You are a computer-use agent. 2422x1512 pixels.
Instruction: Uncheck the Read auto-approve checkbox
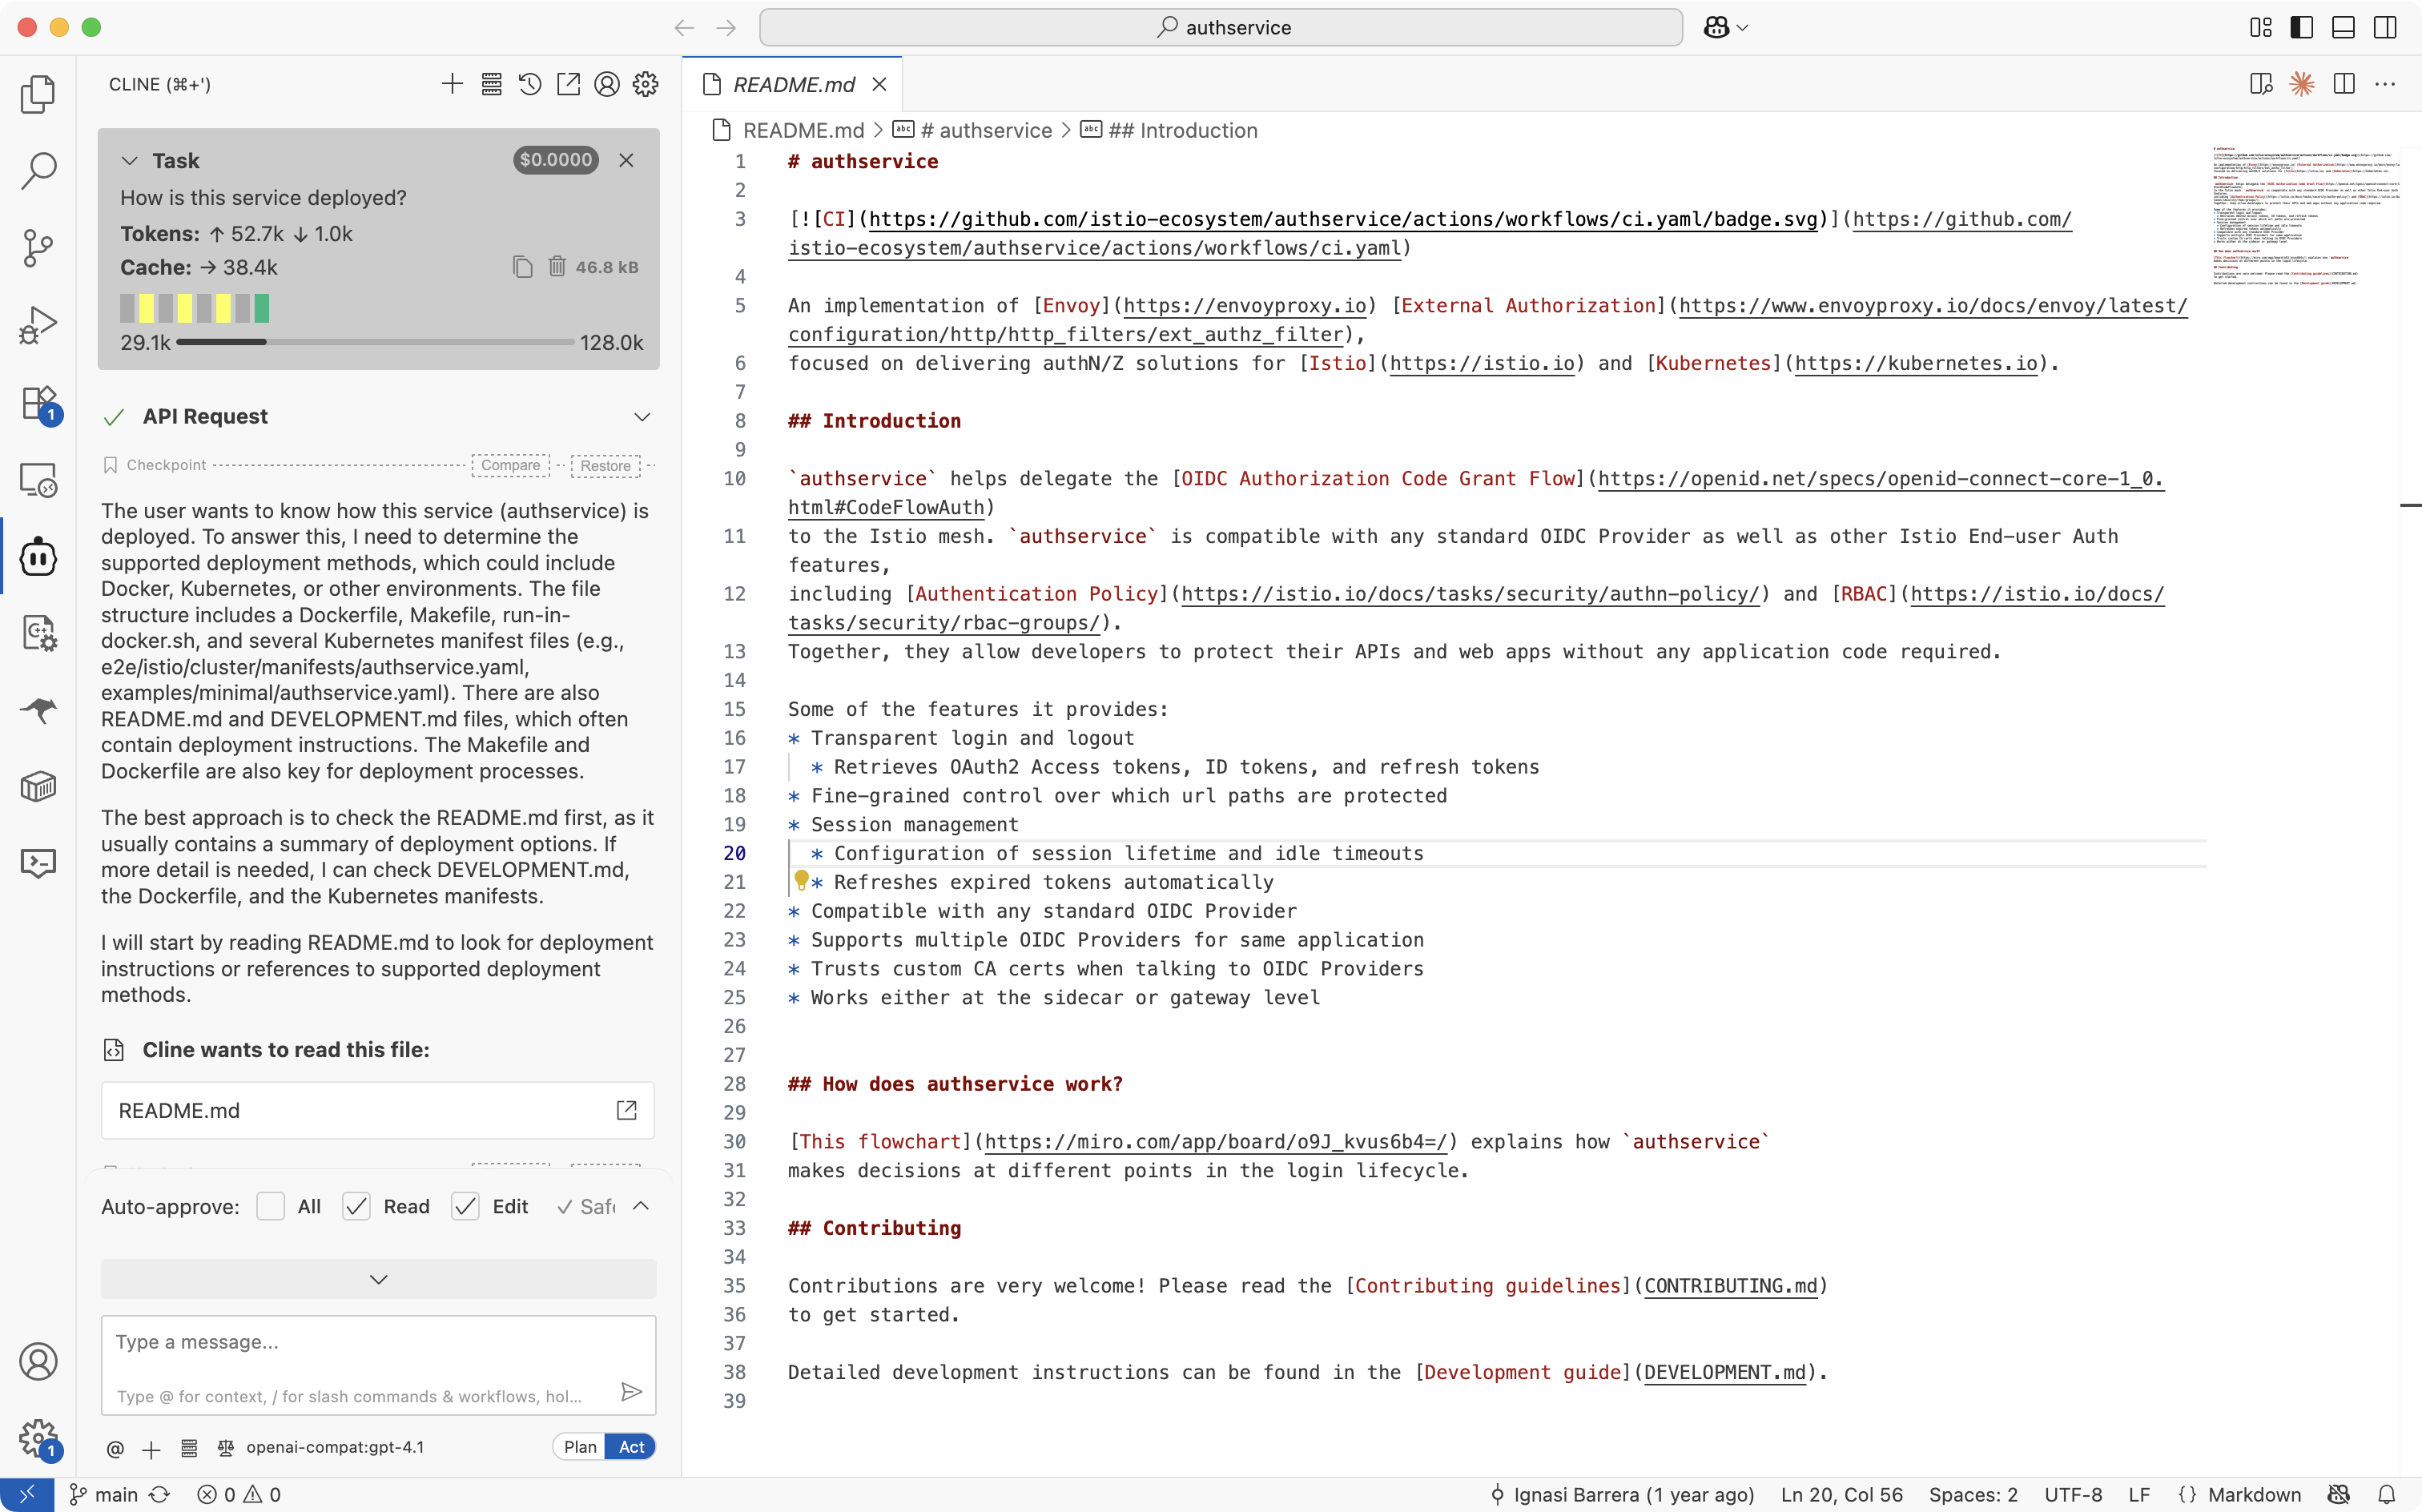(356, 1206)
